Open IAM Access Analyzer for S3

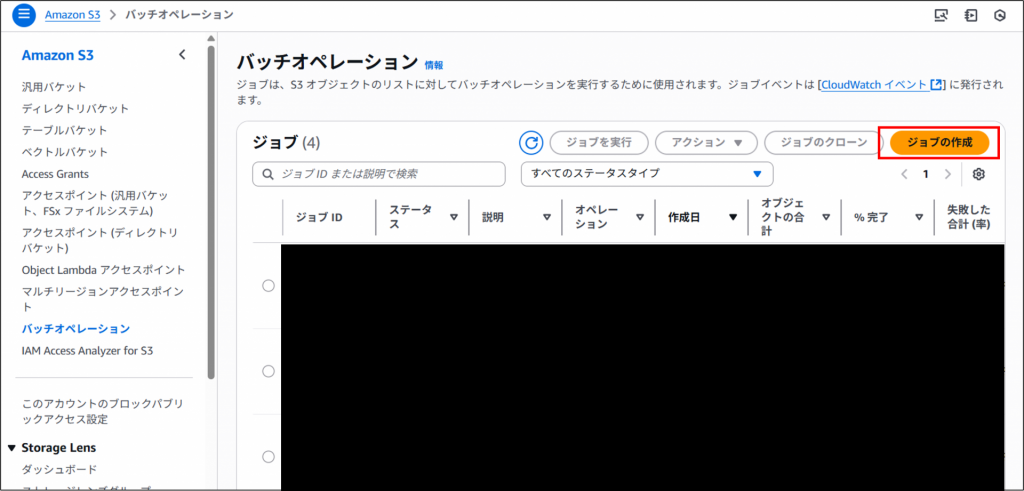click(87, 351)
